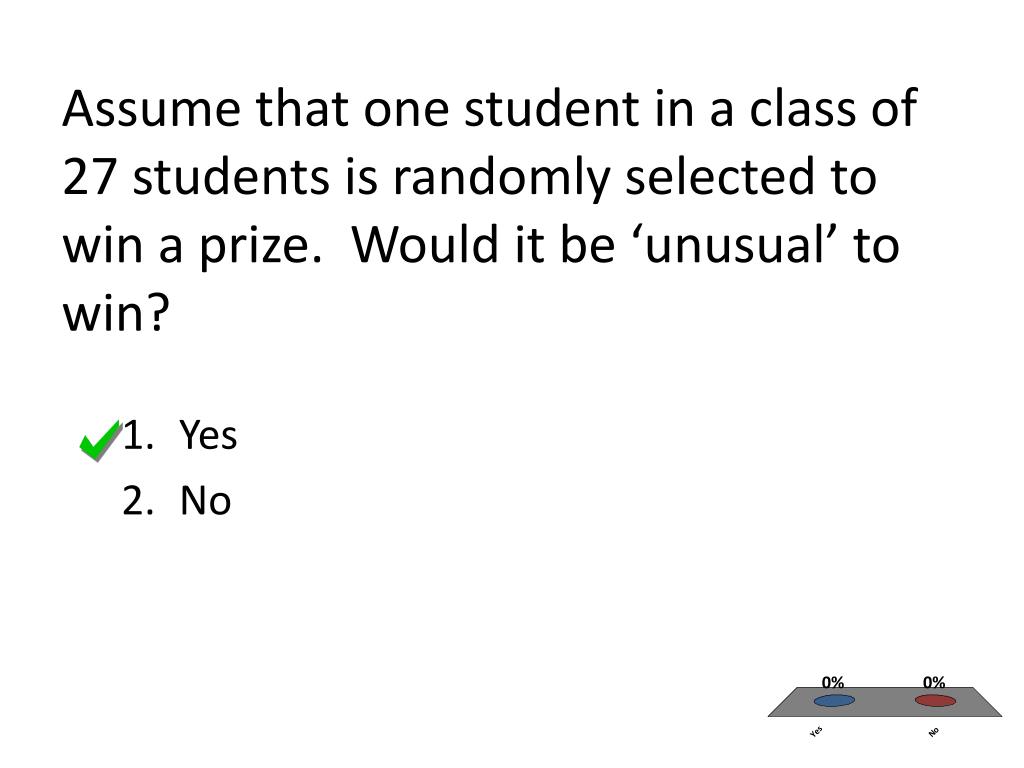The width and height of the screenshot is (1024, 768).
Task: Click the list number 2. before No
Action: [138, 501]
